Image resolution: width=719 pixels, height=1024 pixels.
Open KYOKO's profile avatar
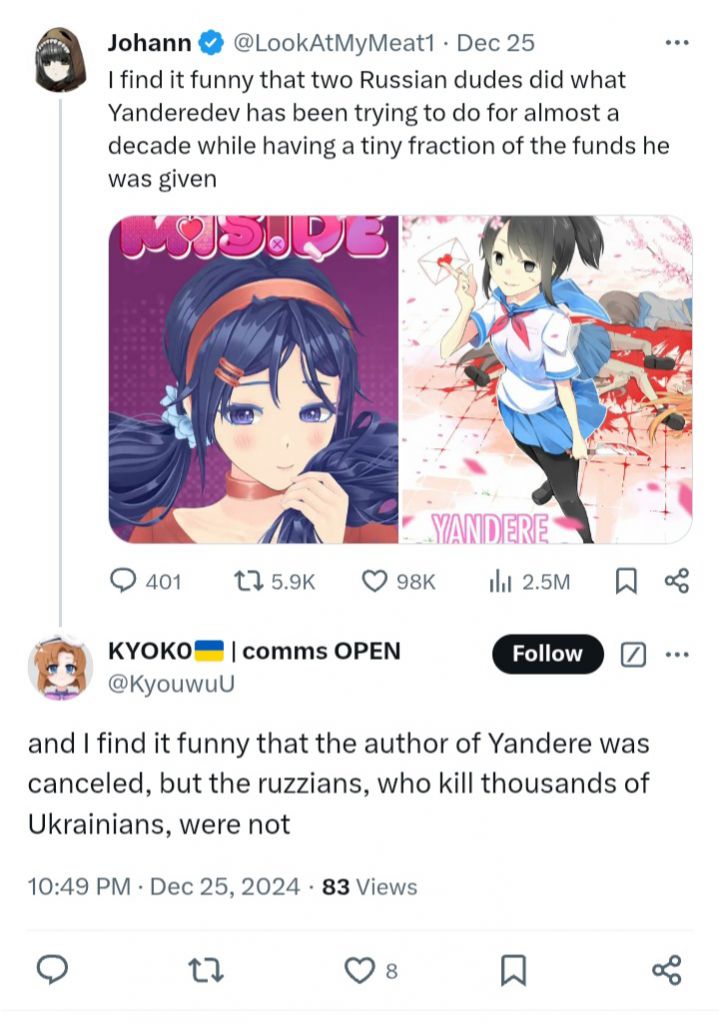point(59,667)
